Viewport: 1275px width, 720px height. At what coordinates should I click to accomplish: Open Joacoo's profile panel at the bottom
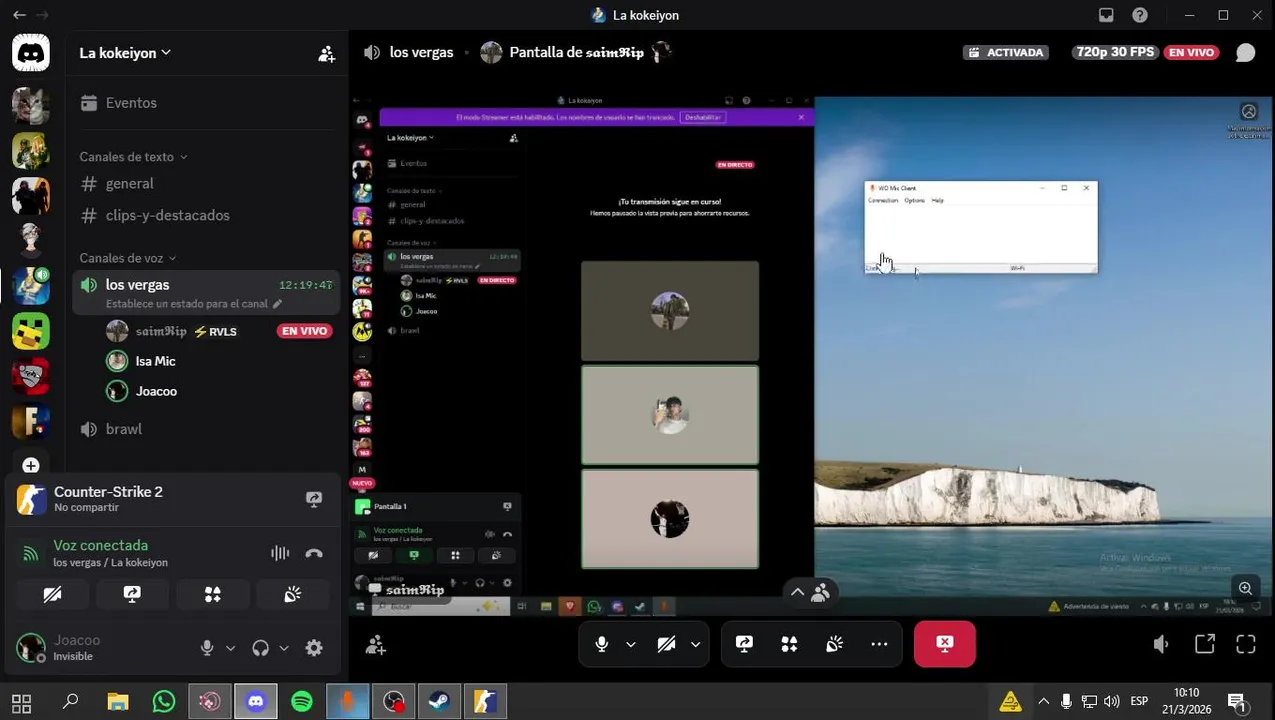(x=100, y=648)
